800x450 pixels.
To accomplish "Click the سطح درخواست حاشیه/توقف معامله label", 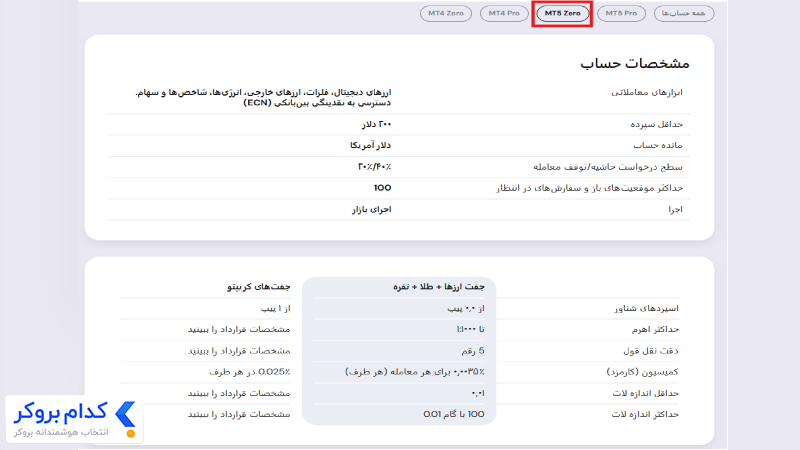I will 608,167.
